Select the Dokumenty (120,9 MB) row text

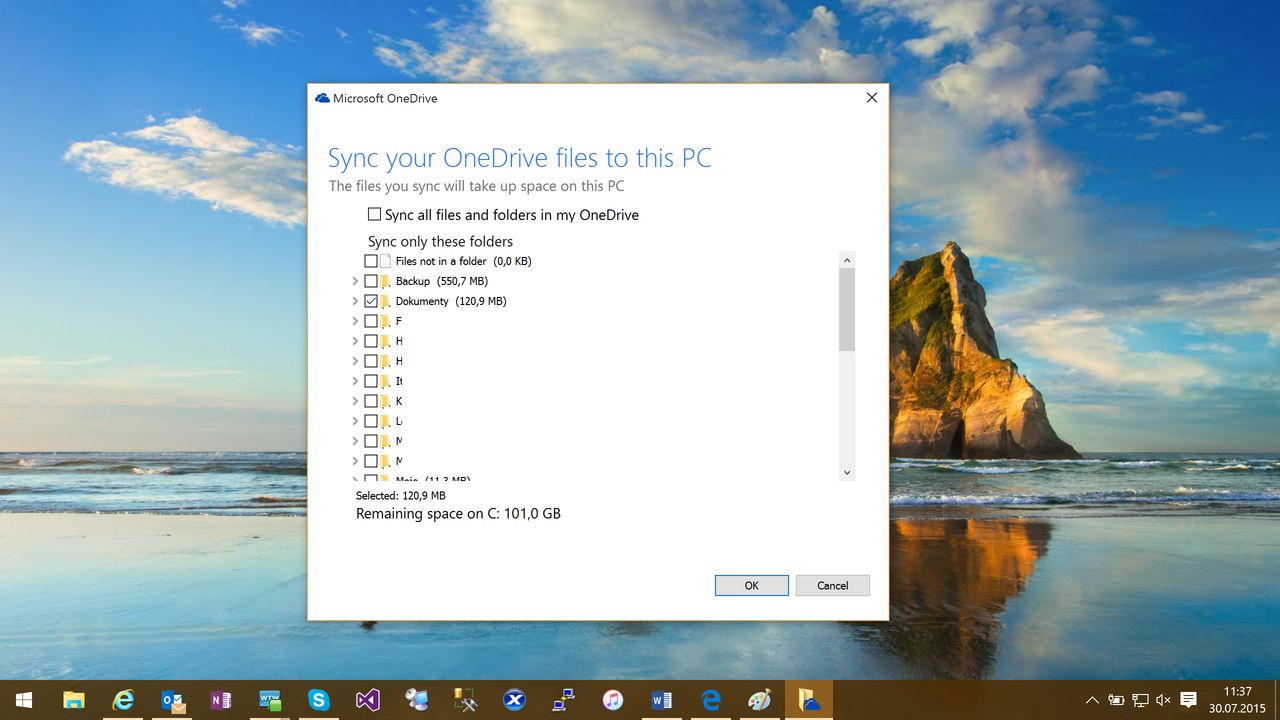click(451, 301)
